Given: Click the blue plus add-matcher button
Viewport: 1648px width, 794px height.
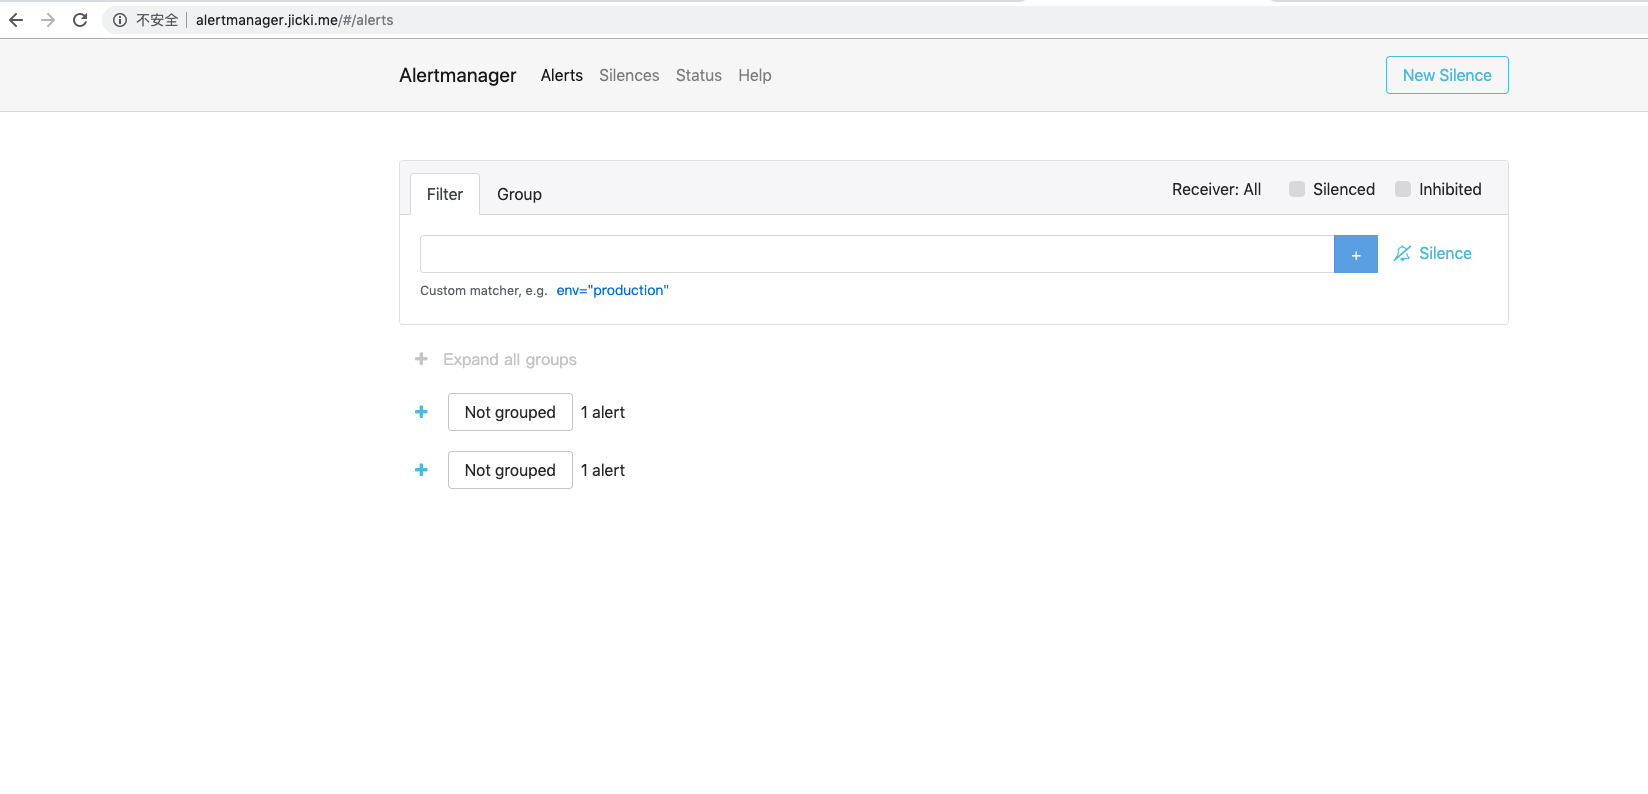Looking at the screenshot, I should click(1355, 255).
